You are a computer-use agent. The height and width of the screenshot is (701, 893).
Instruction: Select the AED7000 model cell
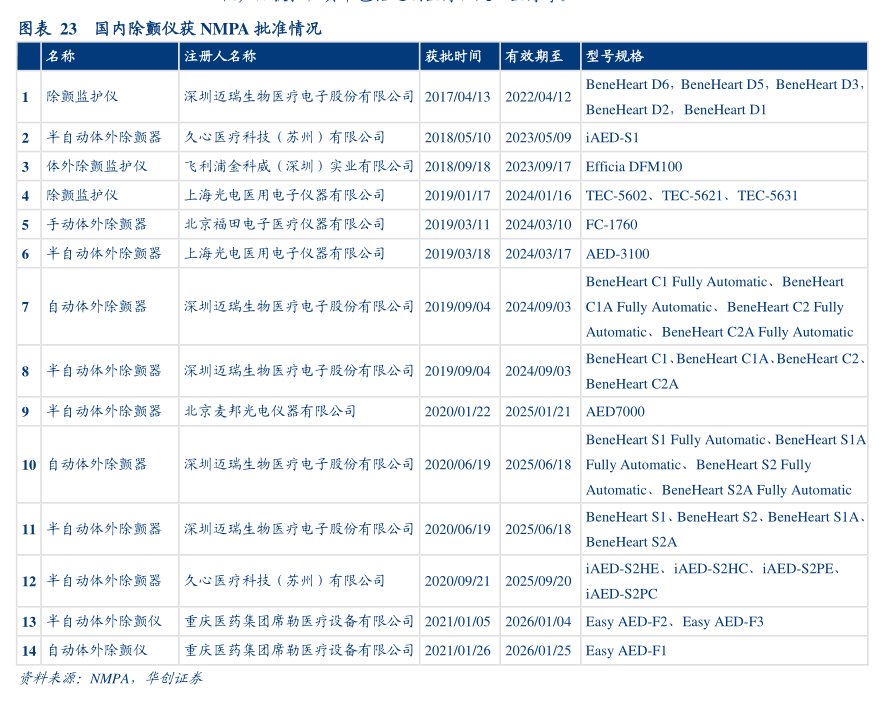[615, 412]
